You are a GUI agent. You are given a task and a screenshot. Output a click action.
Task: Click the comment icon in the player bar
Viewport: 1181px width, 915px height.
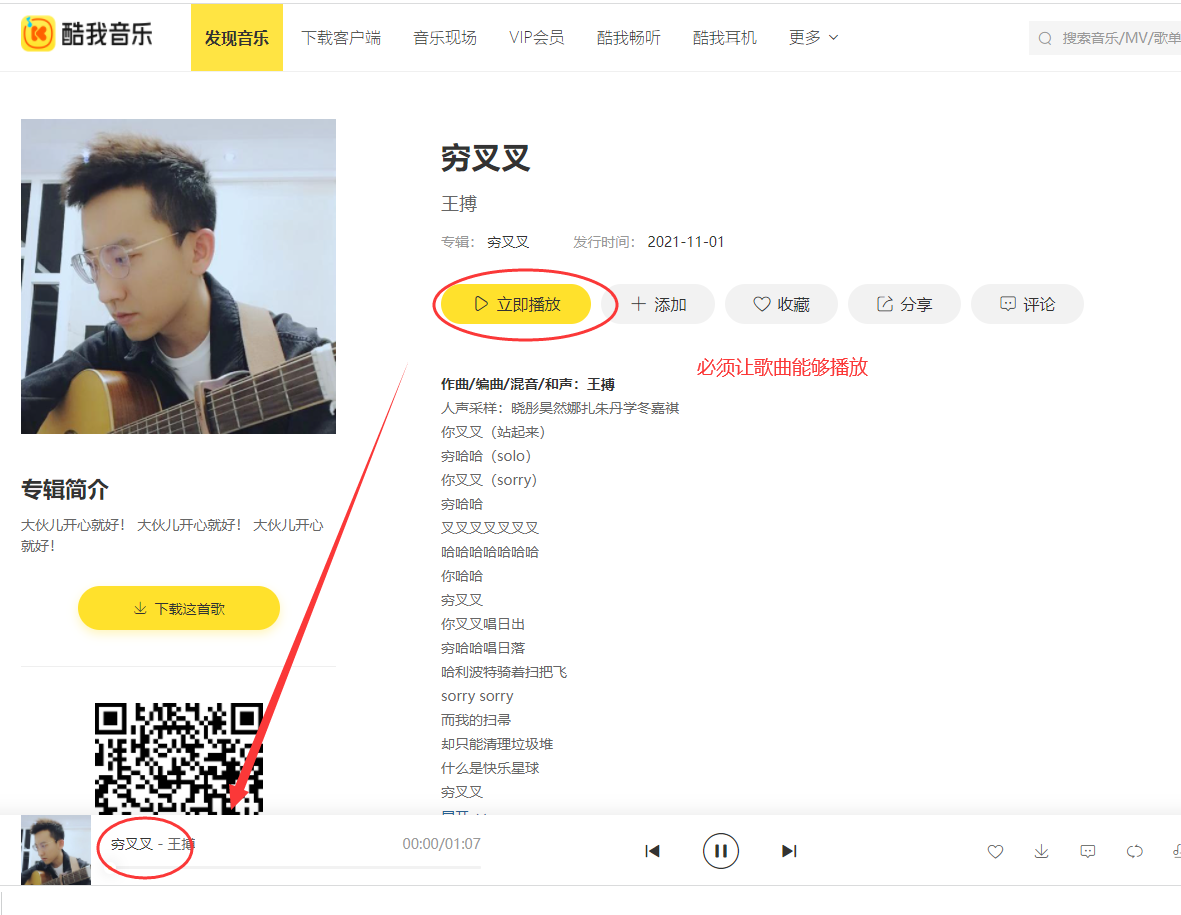coord(1088,851)
